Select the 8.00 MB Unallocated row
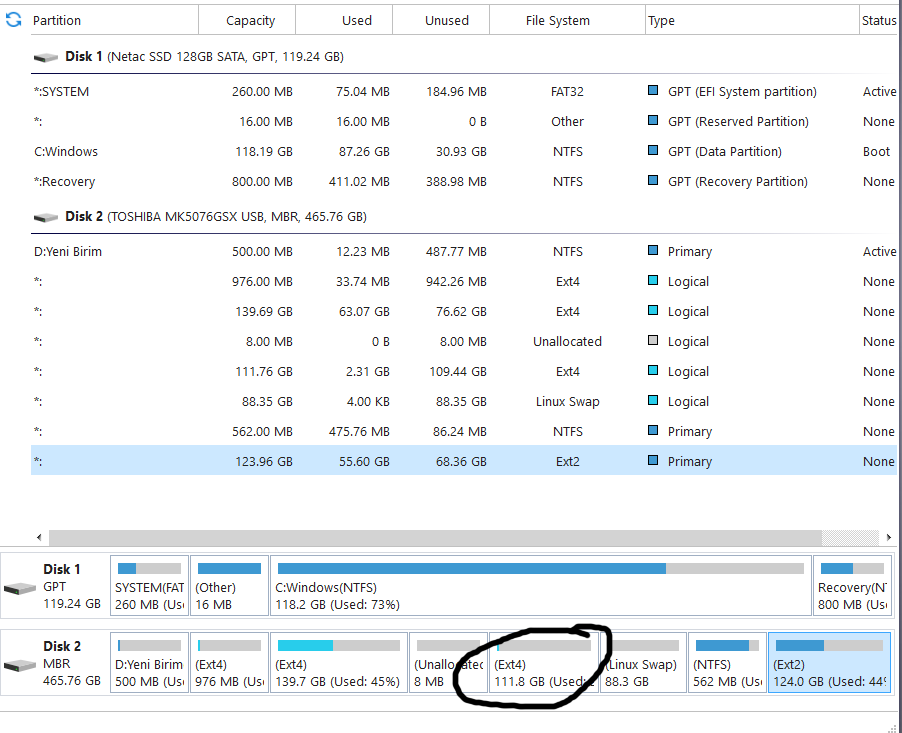902x733 pixels. (464, 341)
